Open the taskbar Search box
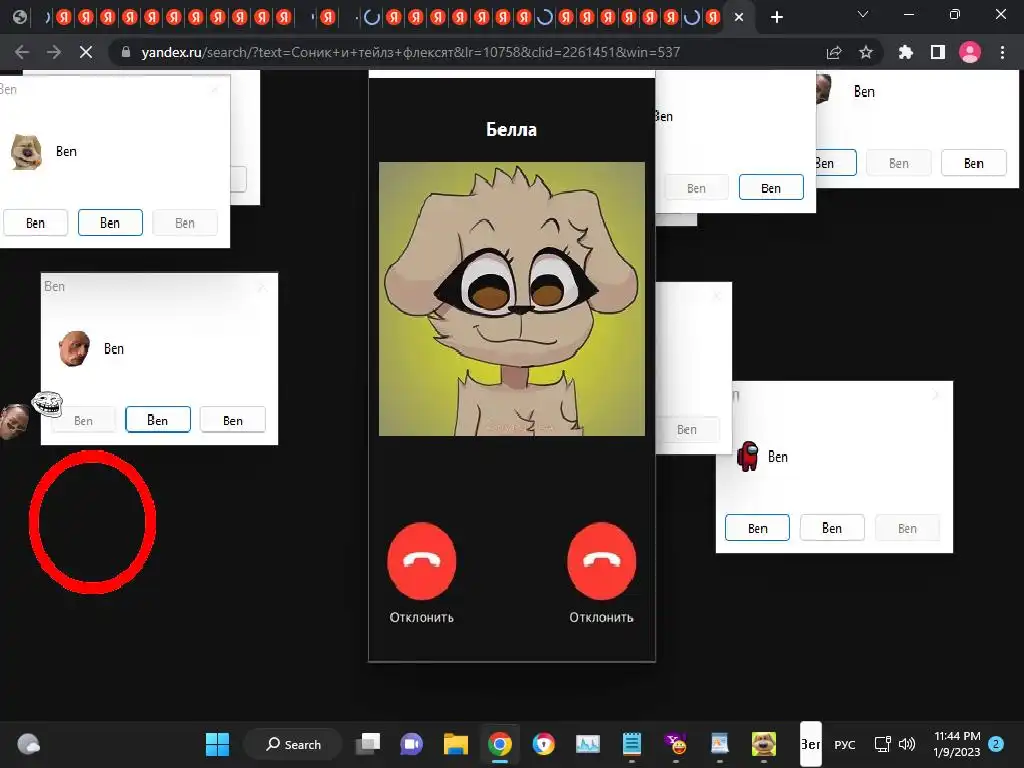This screenshot has width=1024, height=768. (293, 744)
